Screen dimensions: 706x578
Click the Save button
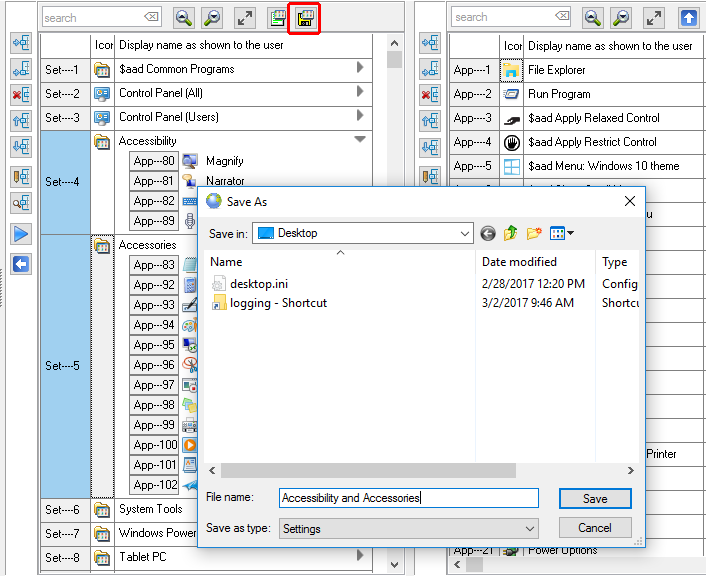(595, 498)
